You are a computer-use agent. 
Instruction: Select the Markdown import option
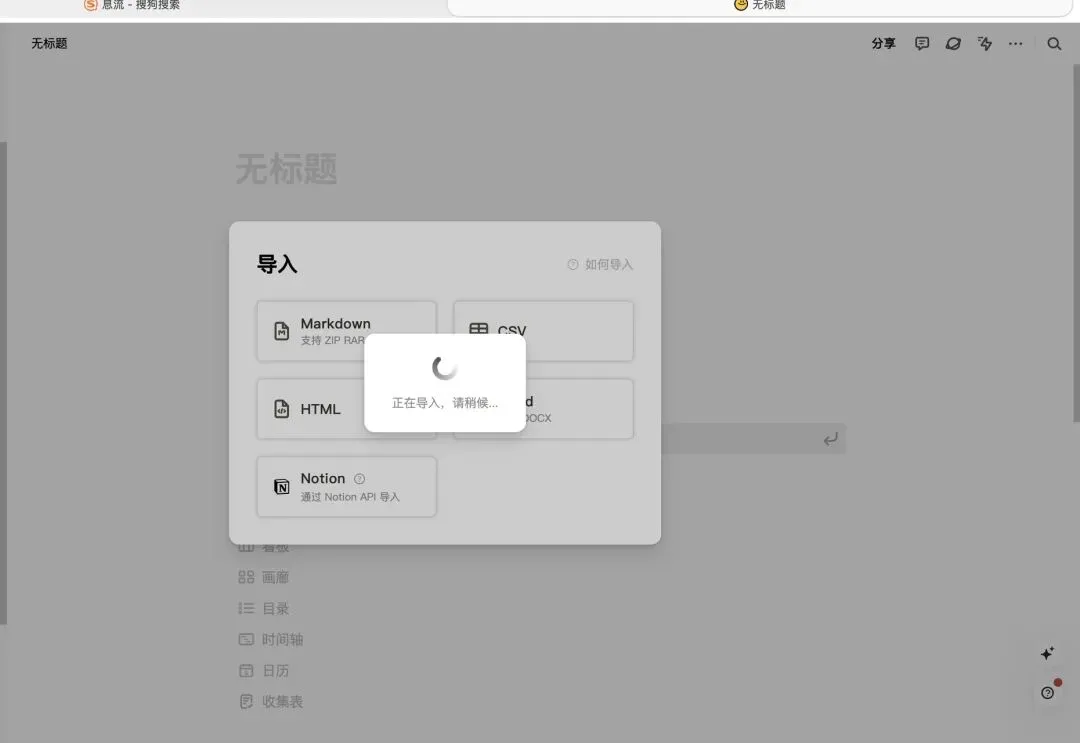point(346,331)
